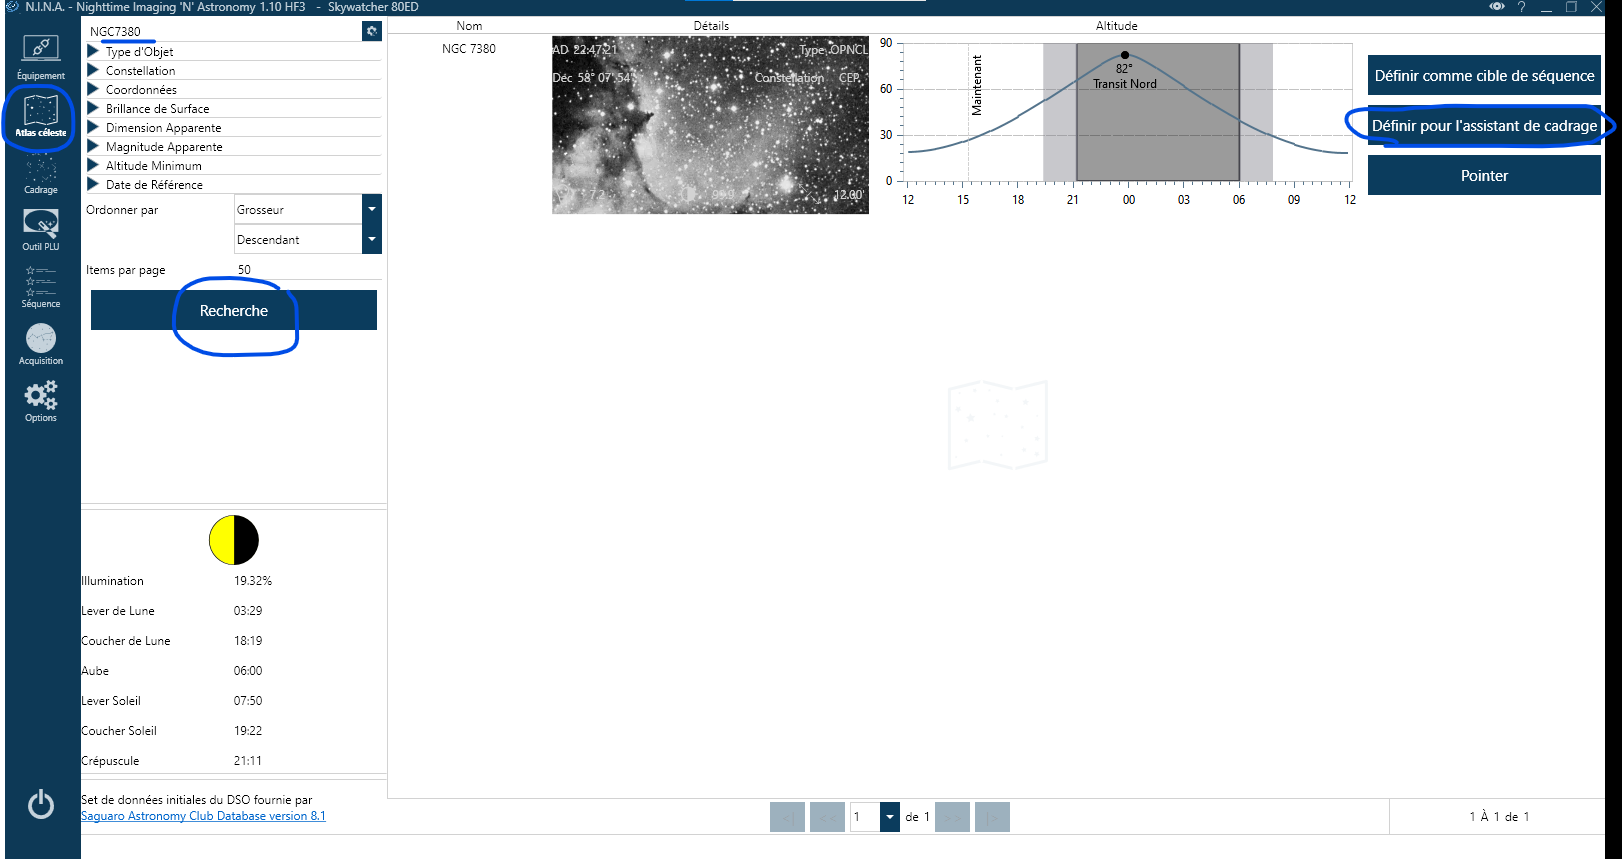Open the Outil PLU tab
Image resolution: width=1622 pixels, height=859 pixels.
41,231
